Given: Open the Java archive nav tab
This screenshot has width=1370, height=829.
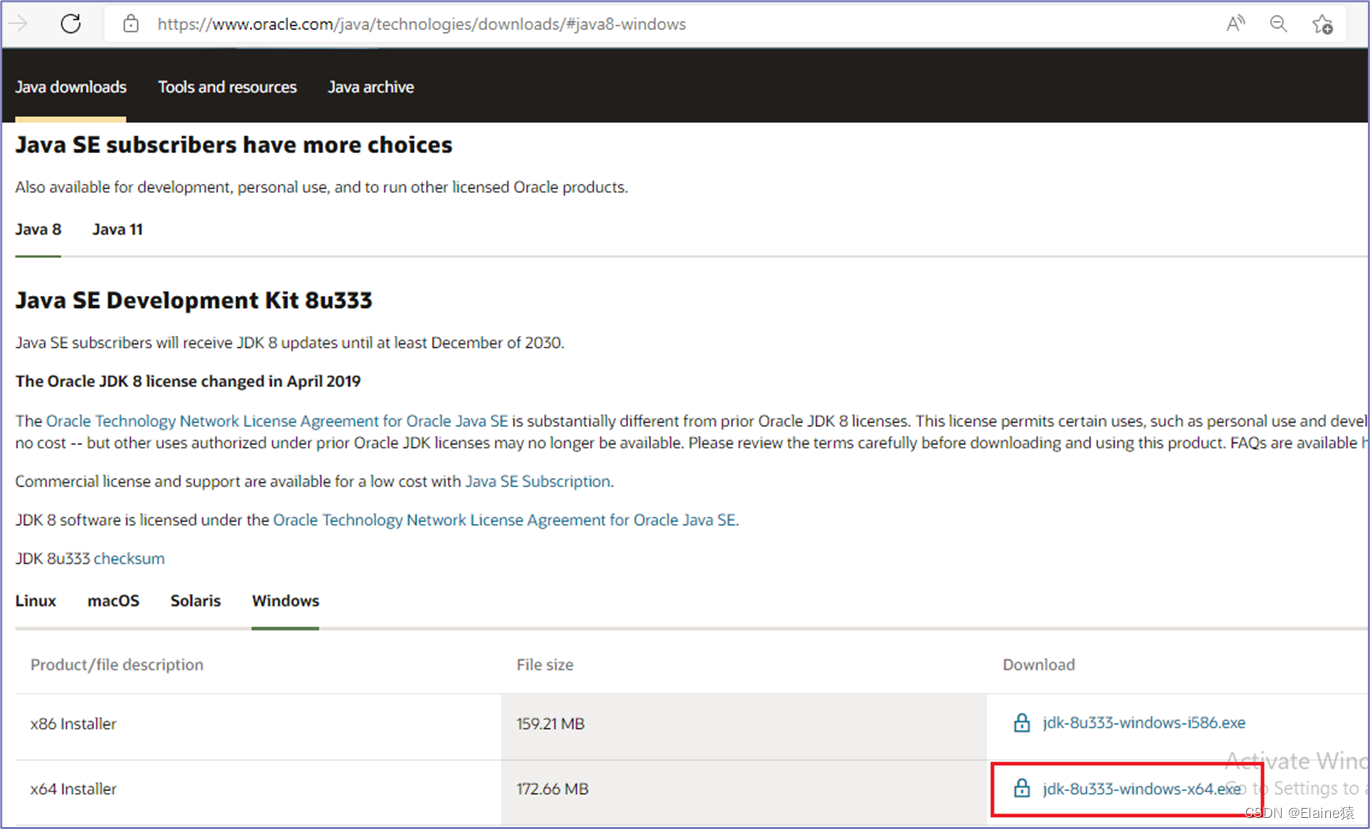Looking at the screenshot, I should click(x=371, y=87).
